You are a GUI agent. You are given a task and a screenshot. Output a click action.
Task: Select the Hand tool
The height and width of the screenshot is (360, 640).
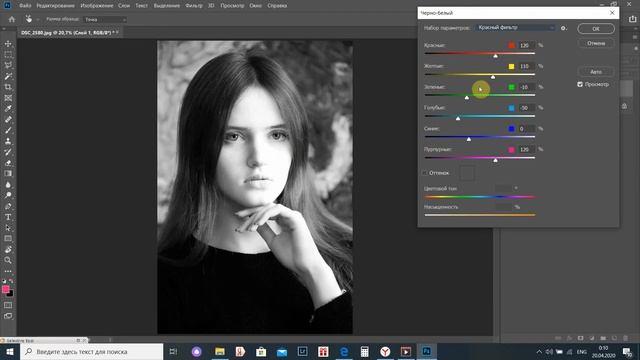[x=8, y=249]
